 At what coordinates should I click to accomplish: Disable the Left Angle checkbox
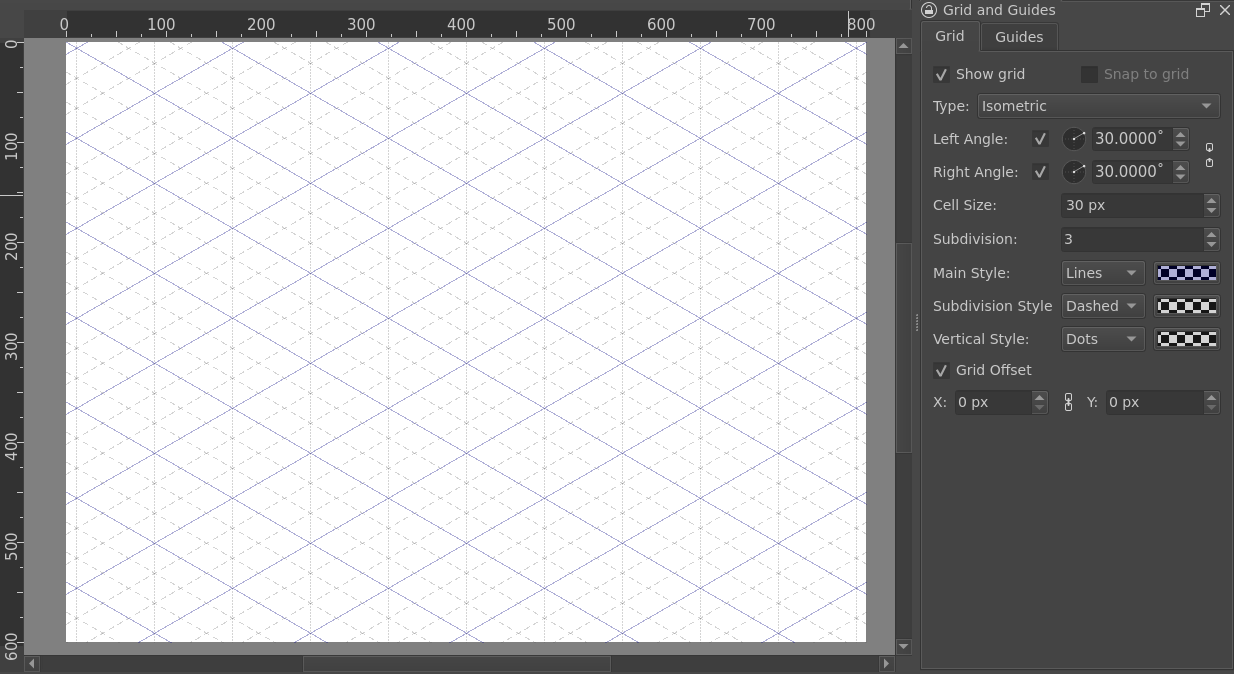pyautogui.click(x=1040, y=139)
